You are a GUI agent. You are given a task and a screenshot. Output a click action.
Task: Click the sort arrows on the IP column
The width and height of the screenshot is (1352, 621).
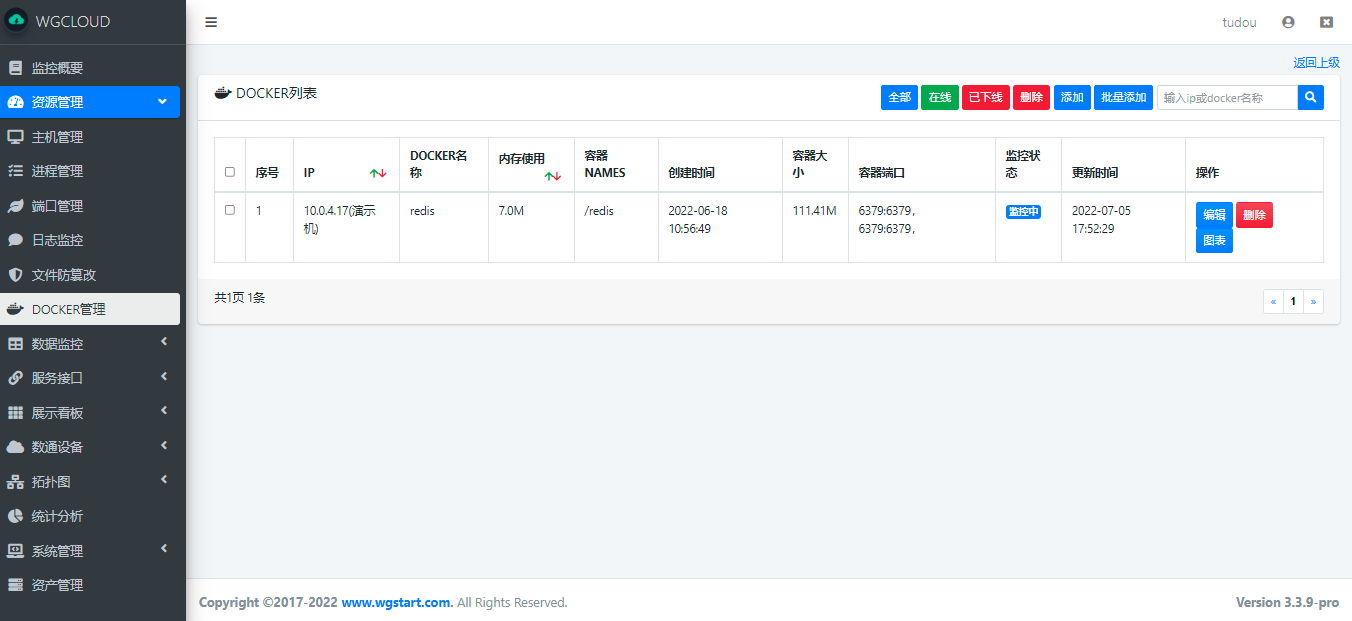(x=378, y=172)
